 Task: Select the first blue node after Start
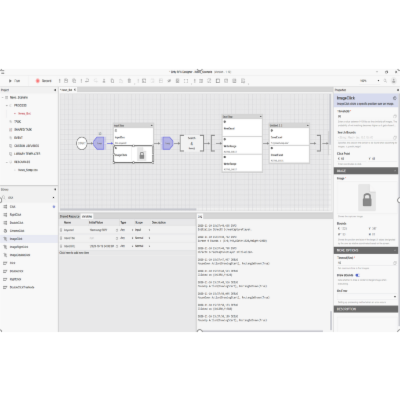tap(99, 143)
